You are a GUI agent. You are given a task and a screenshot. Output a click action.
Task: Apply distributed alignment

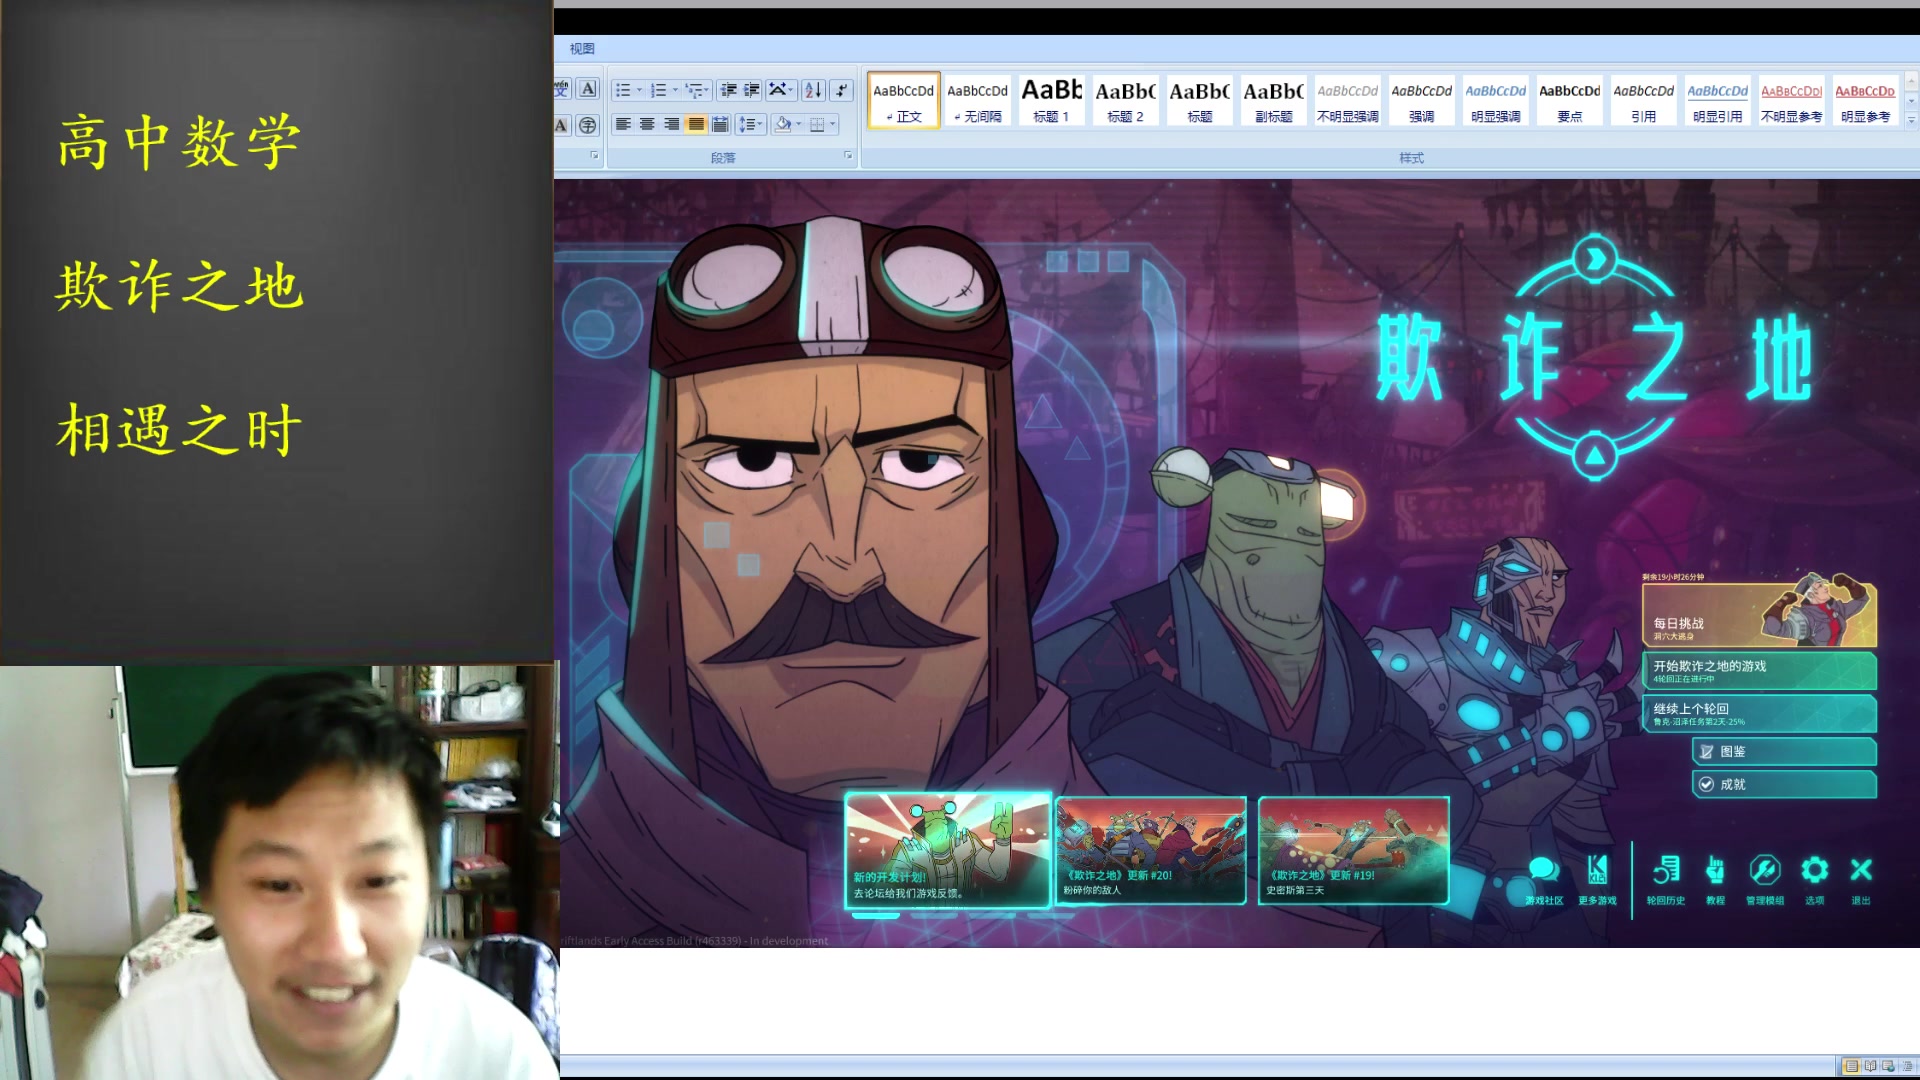point(719,124)
